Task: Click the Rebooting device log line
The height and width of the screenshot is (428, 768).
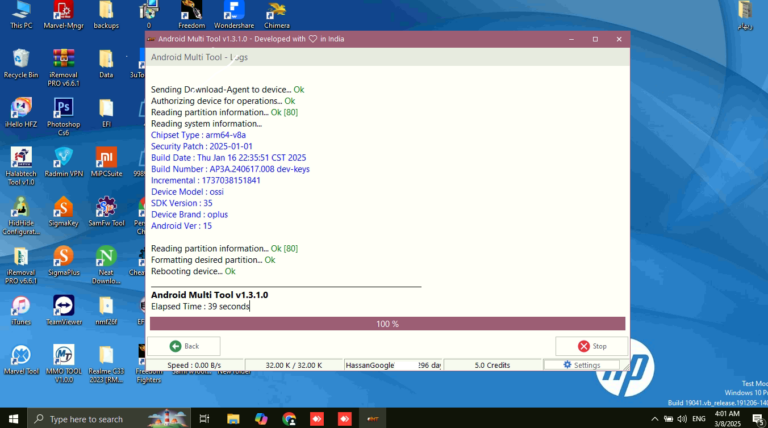Action: click(193, 271)
